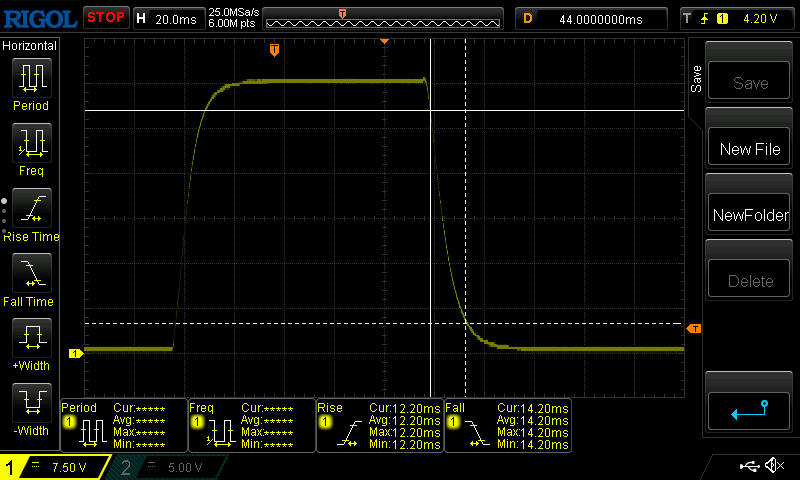Click the trigger rising edge icon
Screen dimensions: 800x480
coord(705,19)
